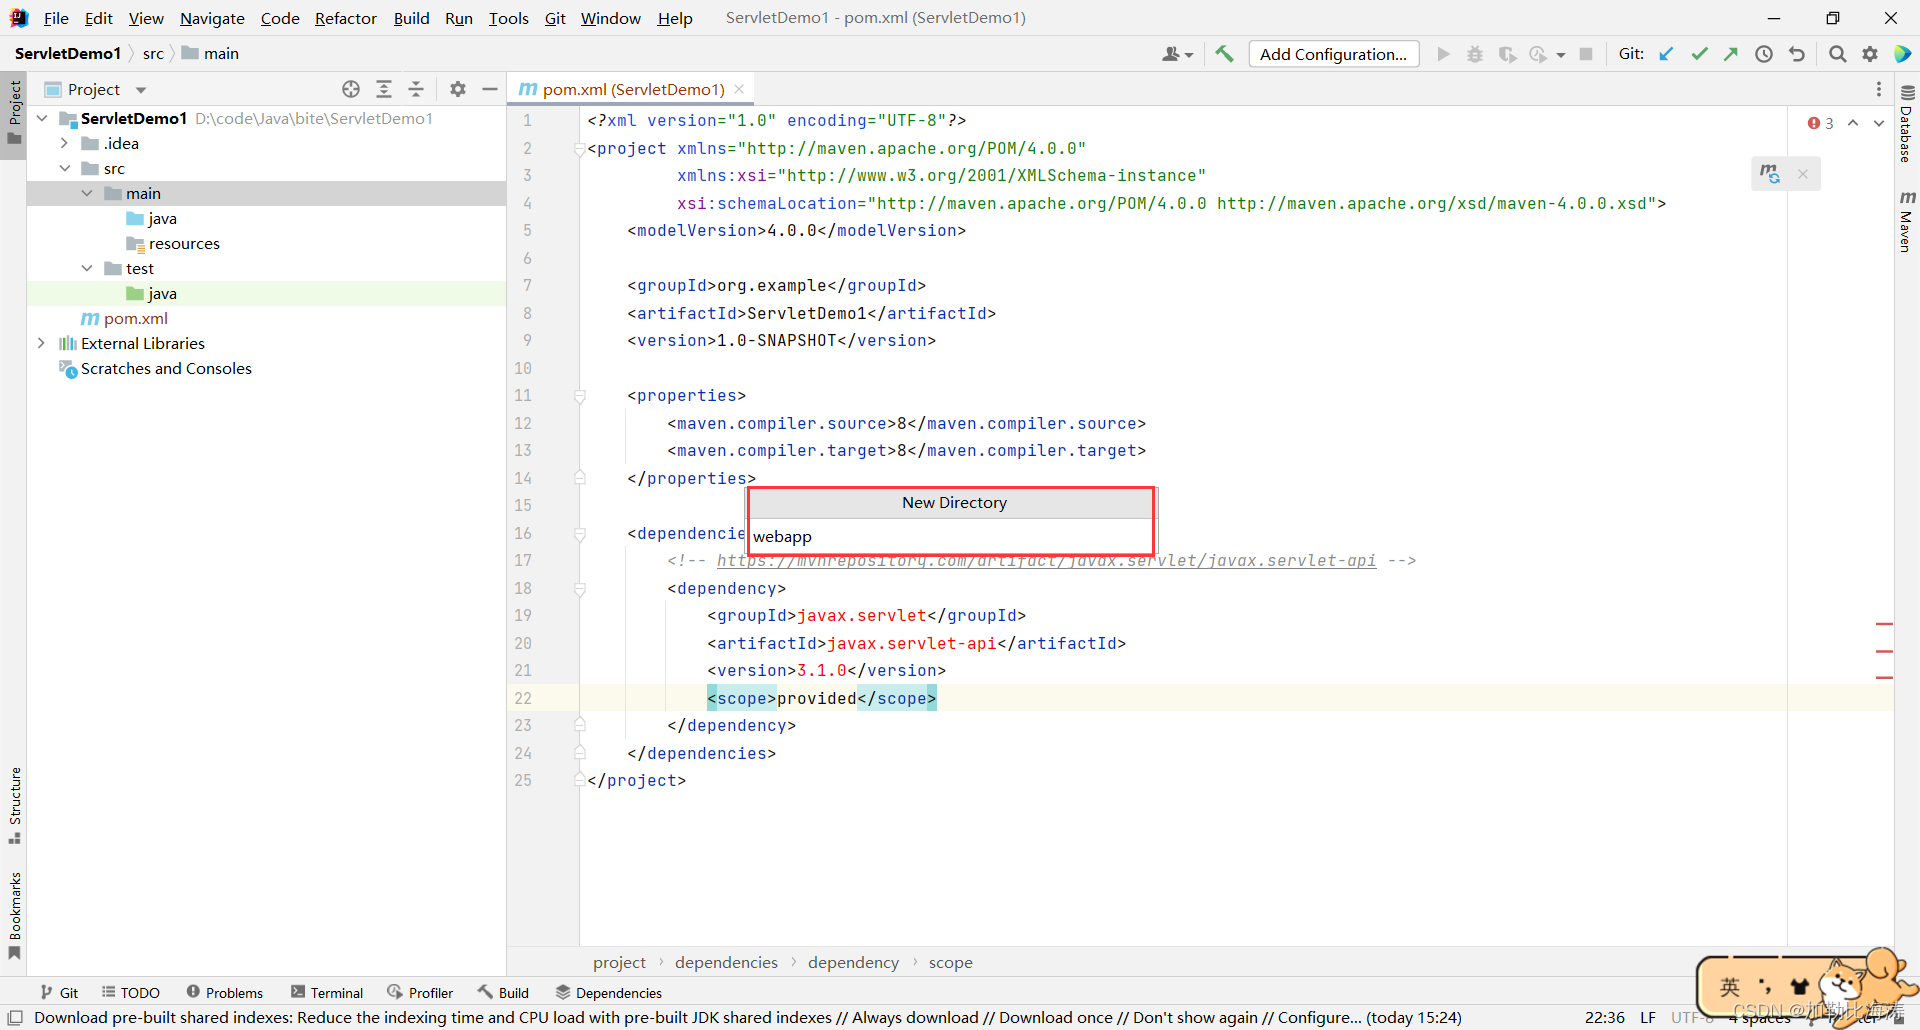This screenshot has width=1920, height=1030.
Task: Click the Git Push arrow icon
Action: [x=1731, y=54]
